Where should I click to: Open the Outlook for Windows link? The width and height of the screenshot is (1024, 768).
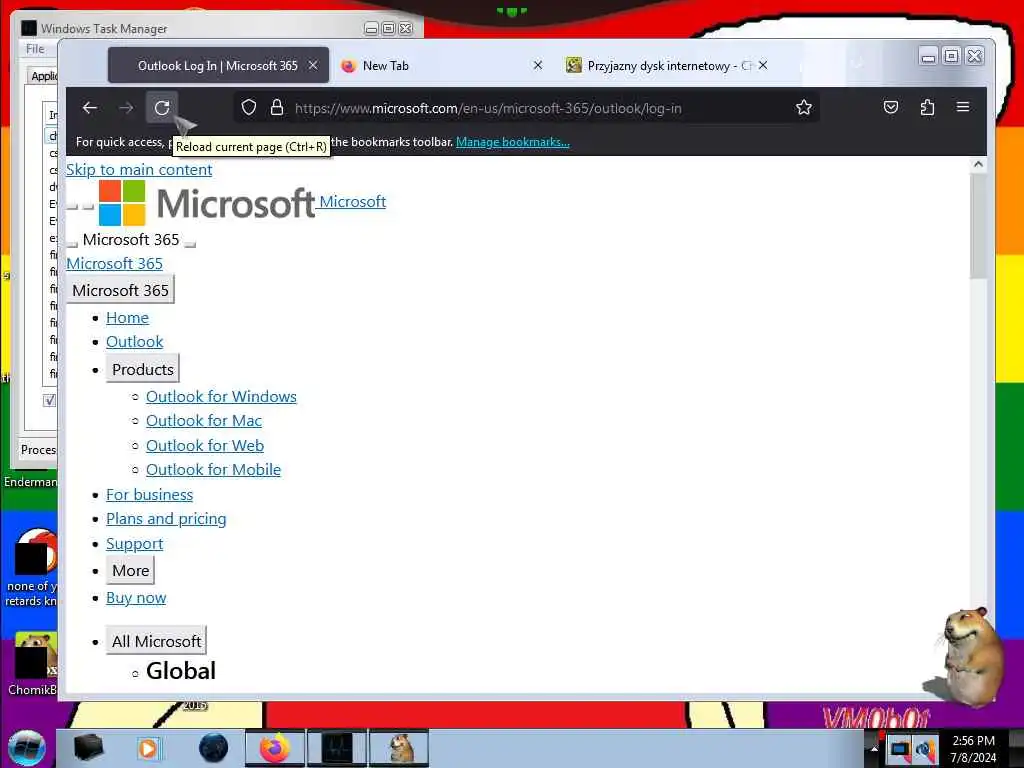[x=221, y=397]
